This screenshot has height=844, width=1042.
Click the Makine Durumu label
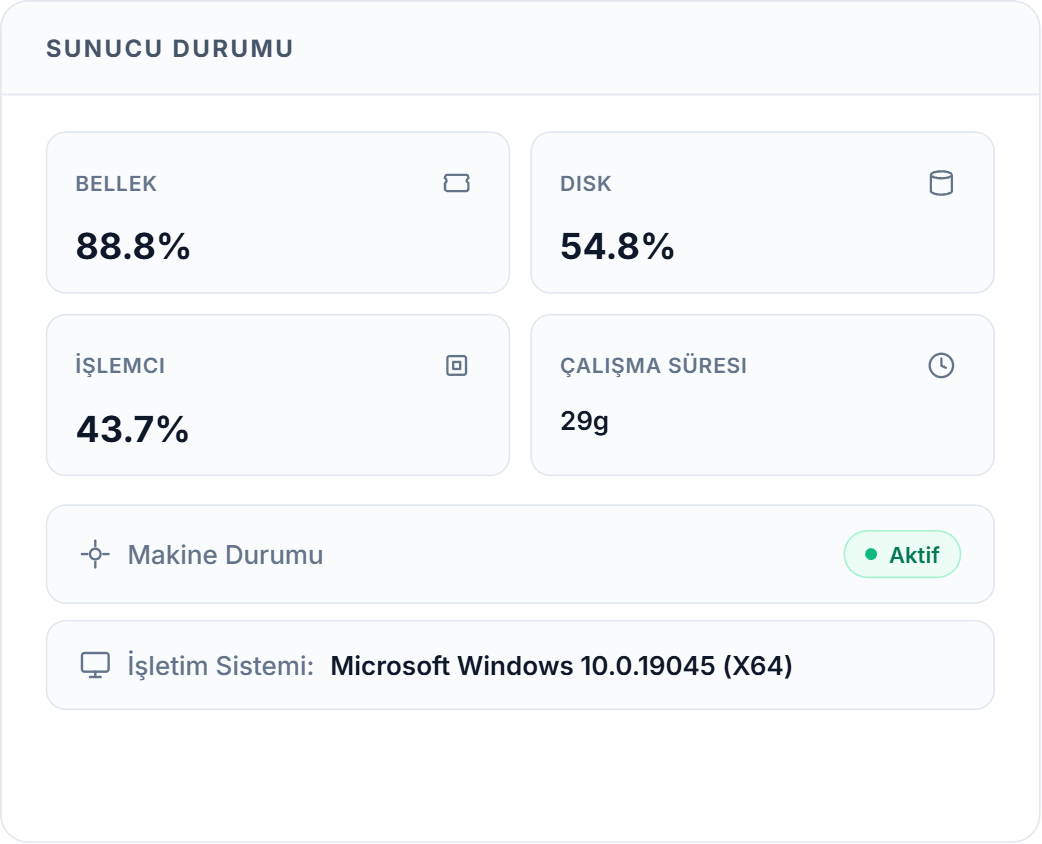click(225, 555)
